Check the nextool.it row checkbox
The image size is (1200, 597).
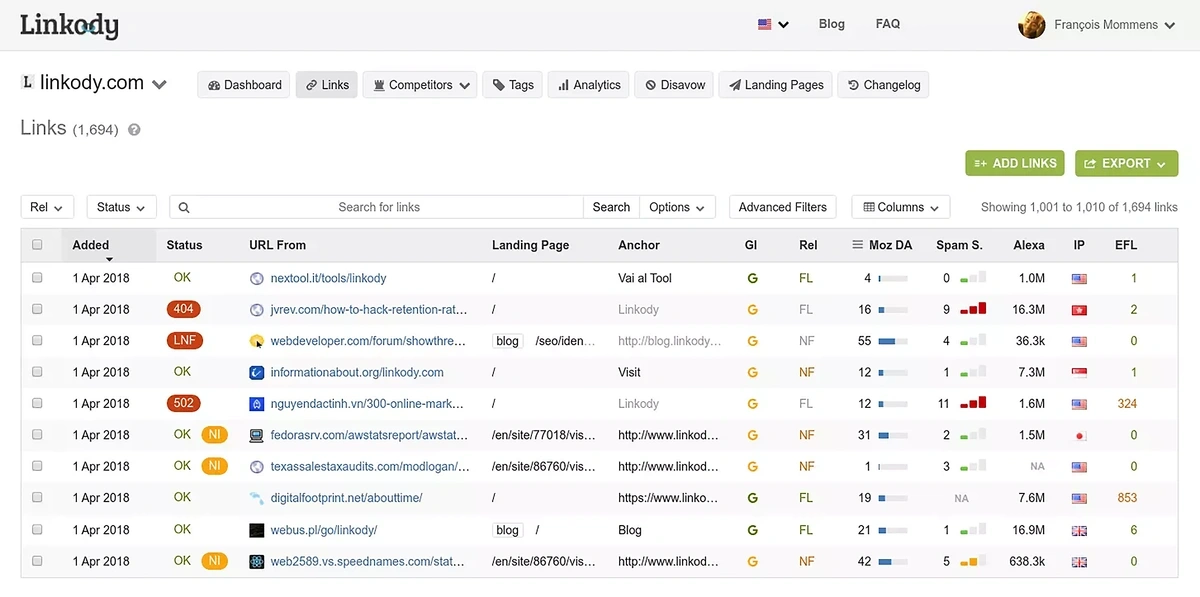pyautogui.click(x=38, y=278)
